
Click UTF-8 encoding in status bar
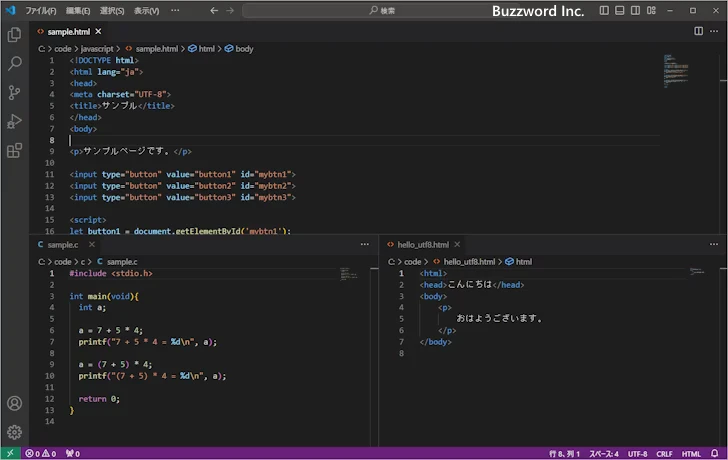pyautogui.click(x=637, y=453)
